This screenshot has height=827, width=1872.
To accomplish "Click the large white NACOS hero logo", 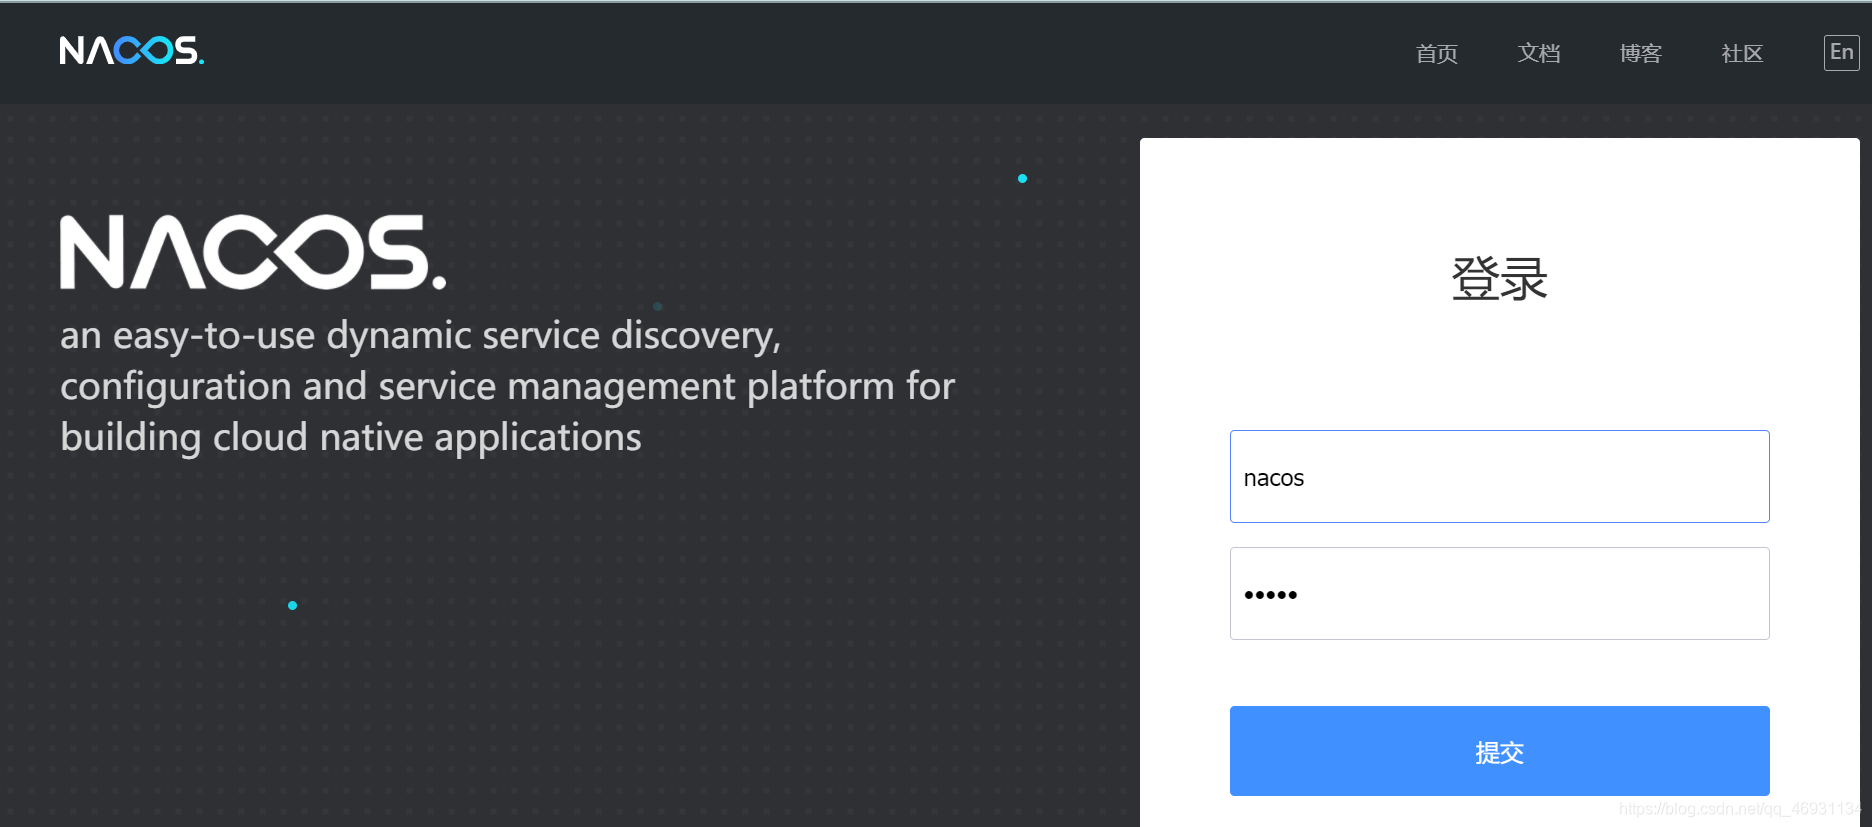I will (x=253, y=252).
